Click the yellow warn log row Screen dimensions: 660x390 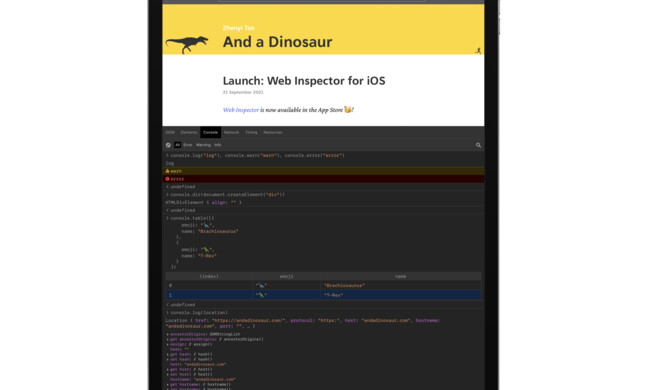tap(323, 171)
